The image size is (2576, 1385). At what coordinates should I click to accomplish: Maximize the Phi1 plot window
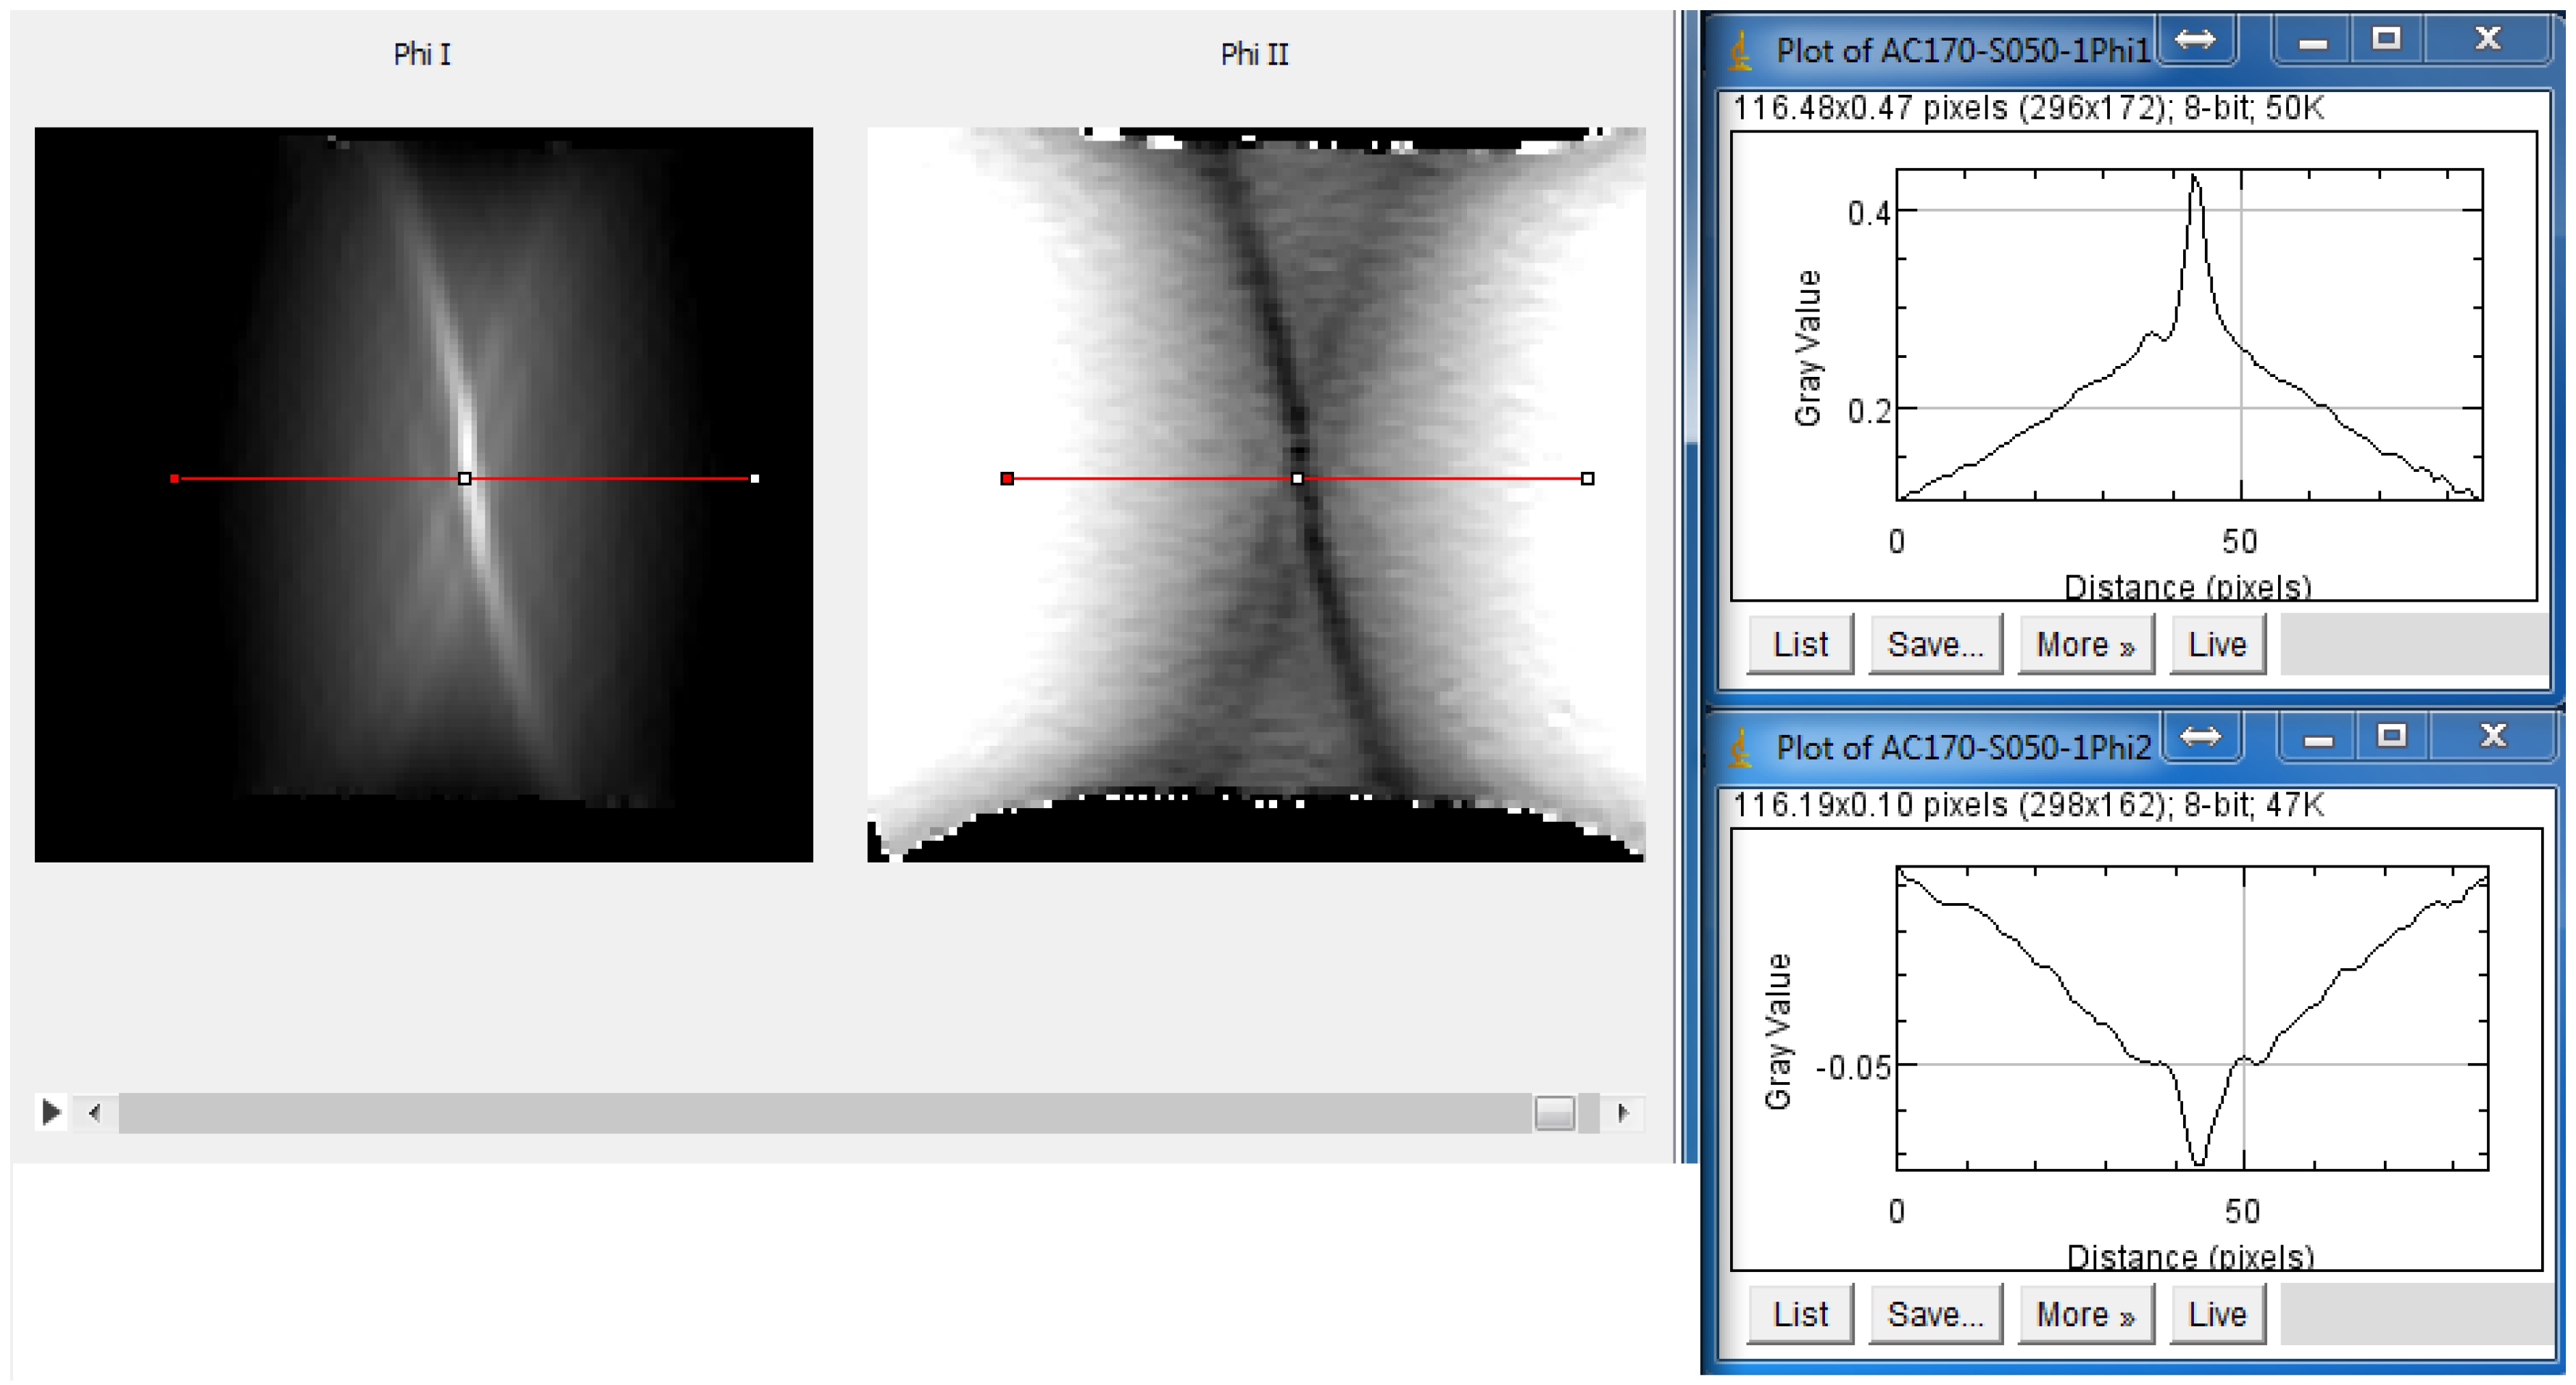pos(2387,40)
